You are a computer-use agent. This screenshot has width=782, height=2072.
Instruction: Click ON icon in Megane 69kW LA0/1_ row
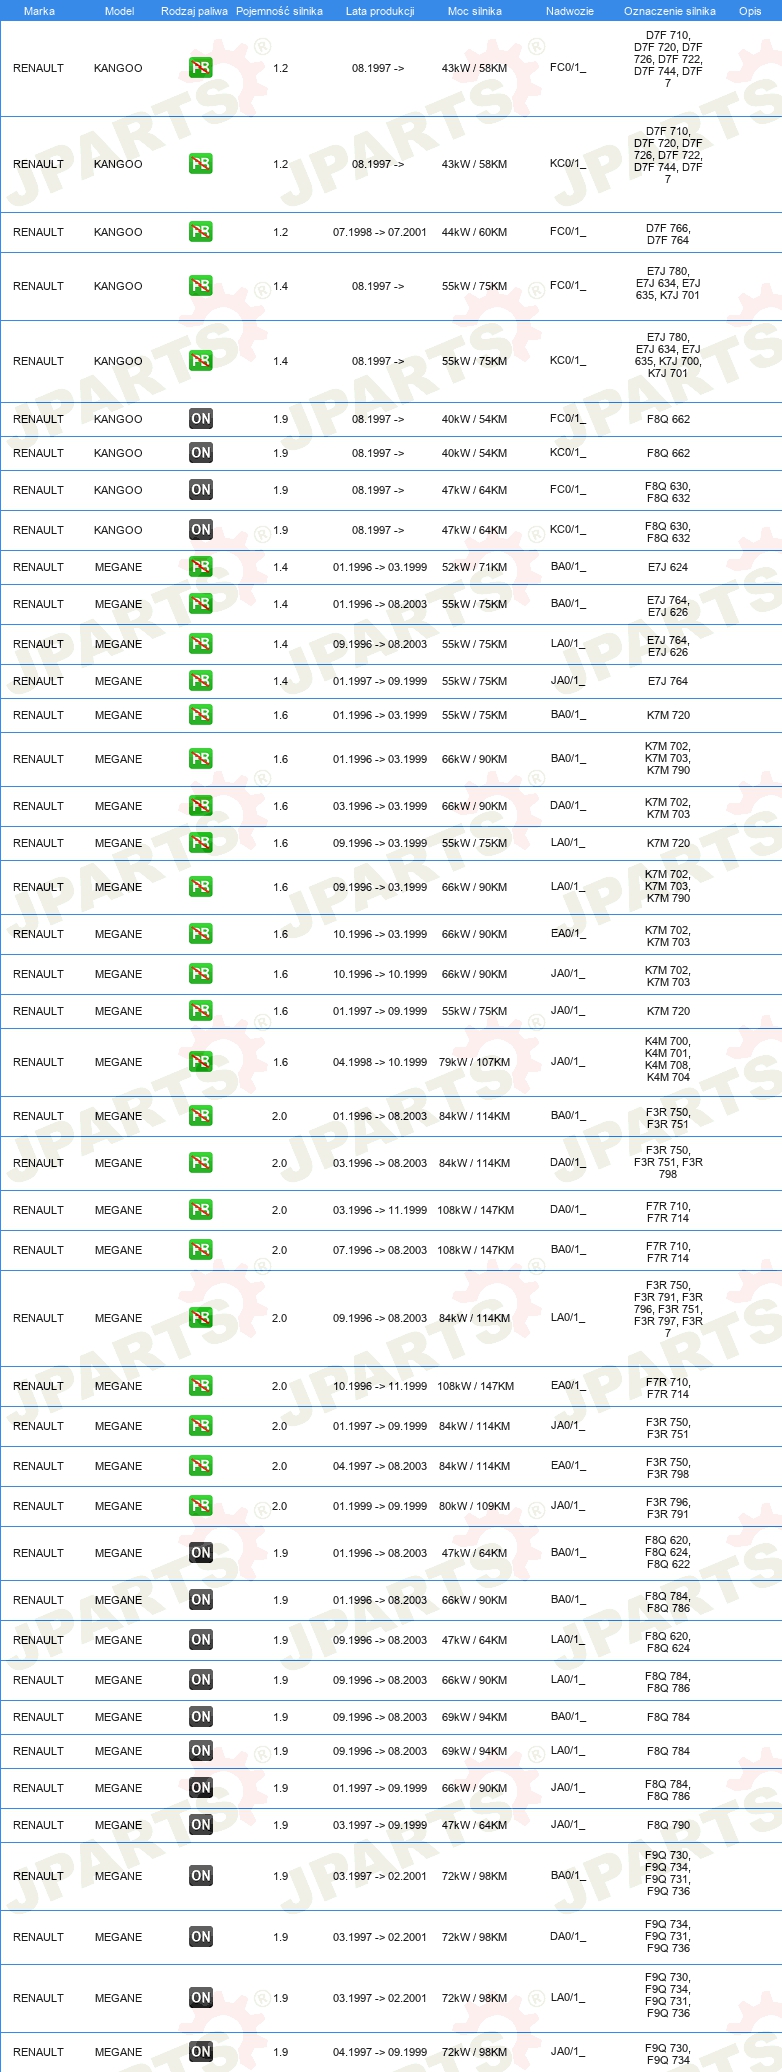[x=200, y=1751]
